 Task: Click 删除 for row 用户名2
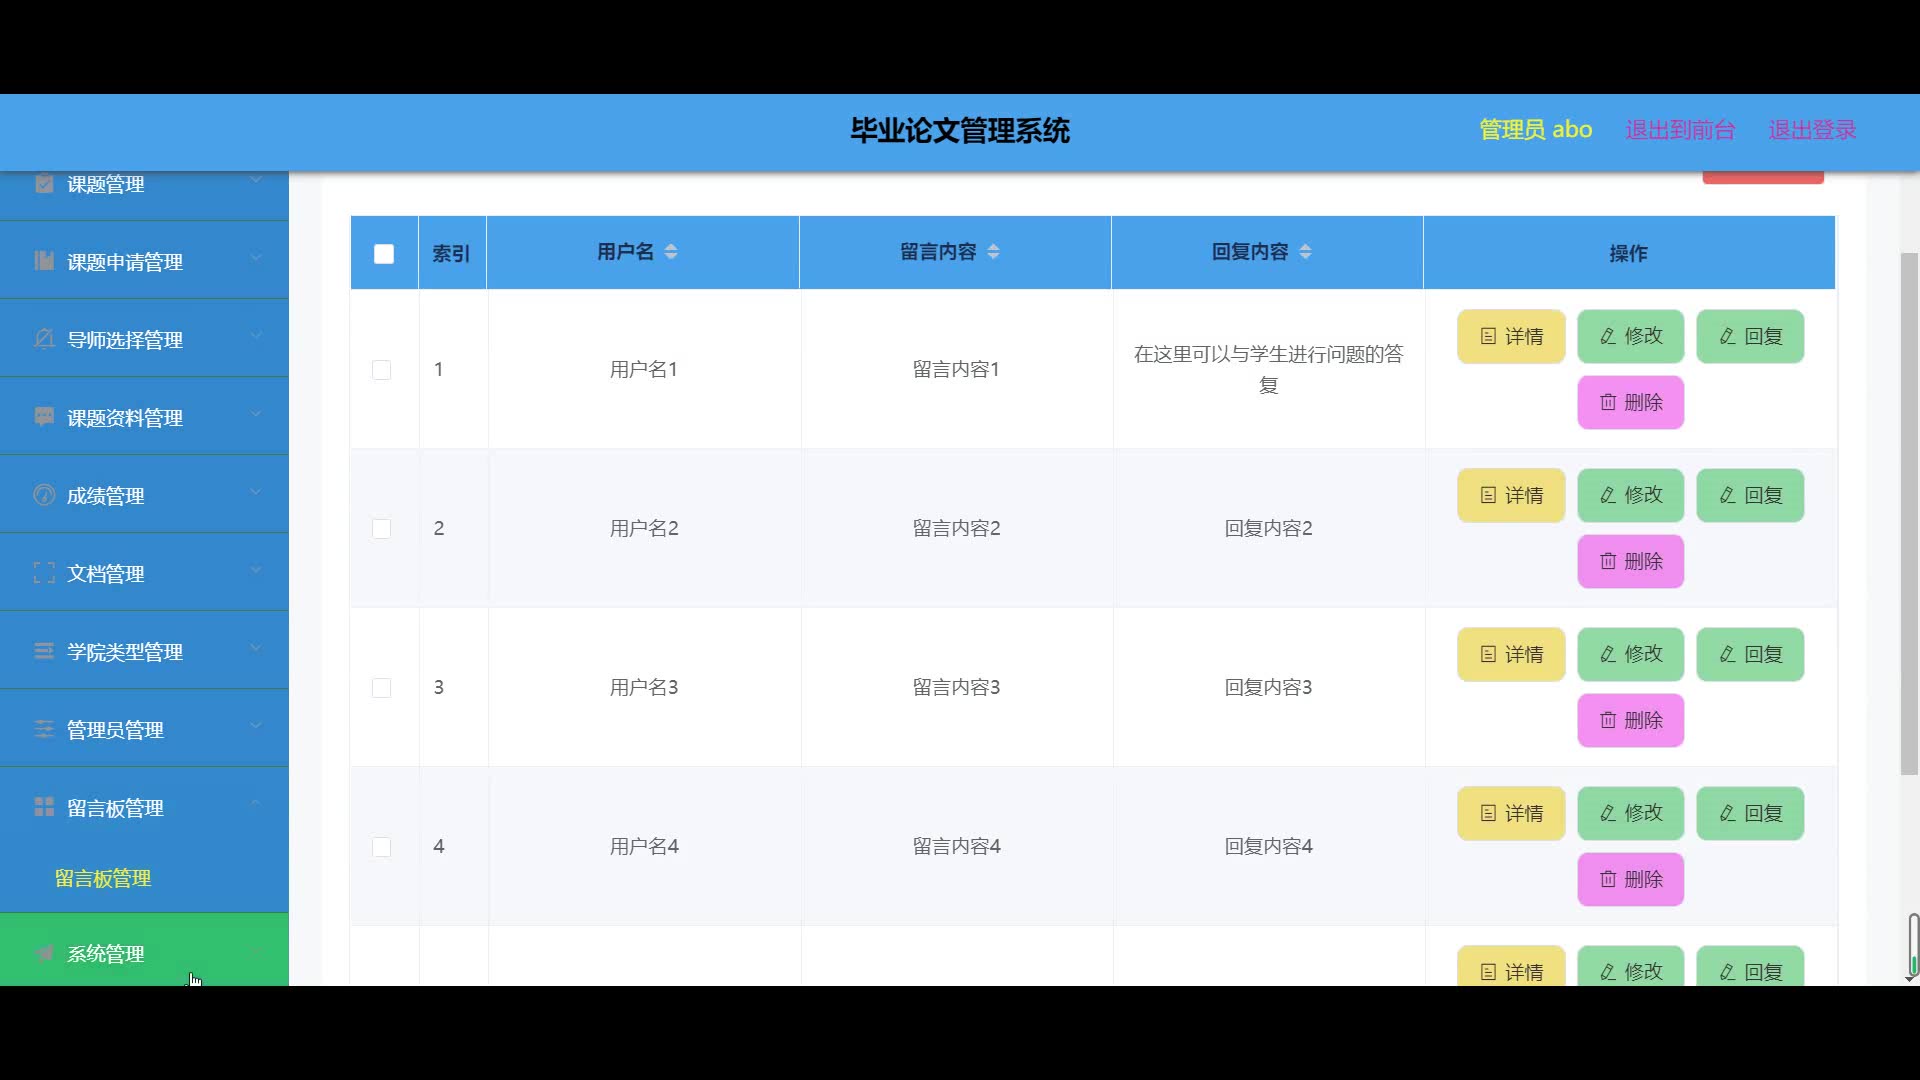point(1631,561)
